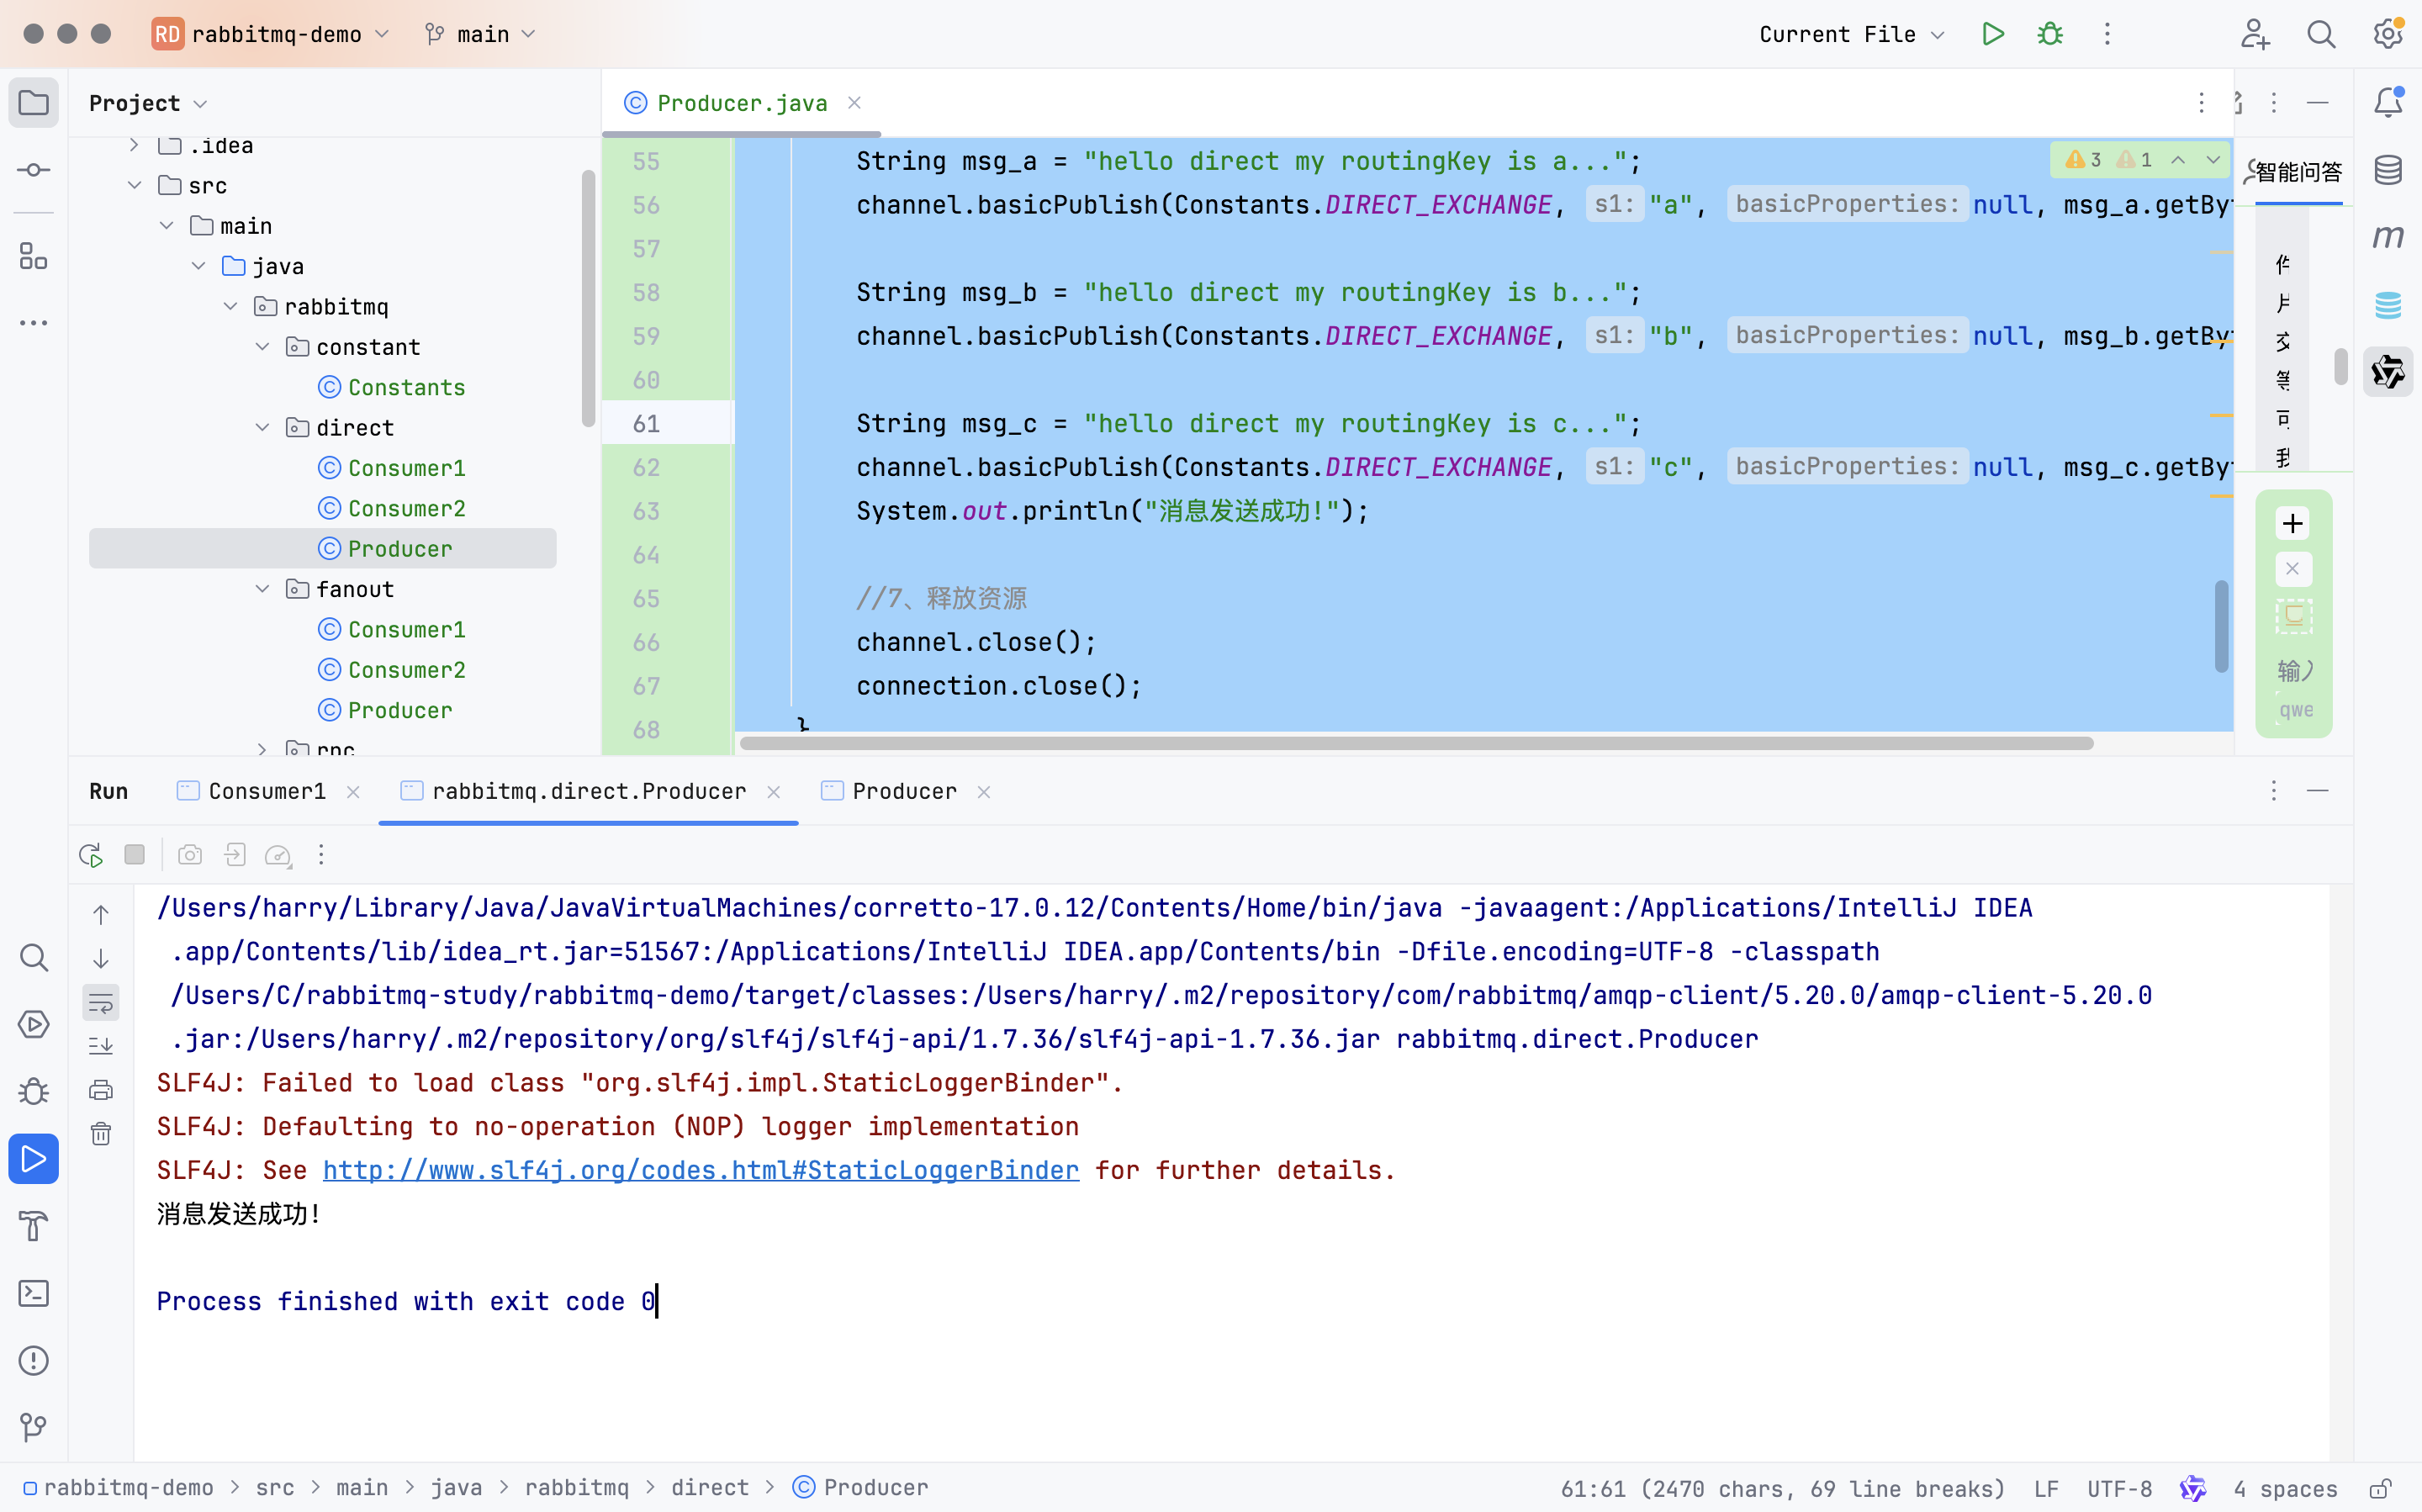Click the Stop process square icon

point(135,855)
